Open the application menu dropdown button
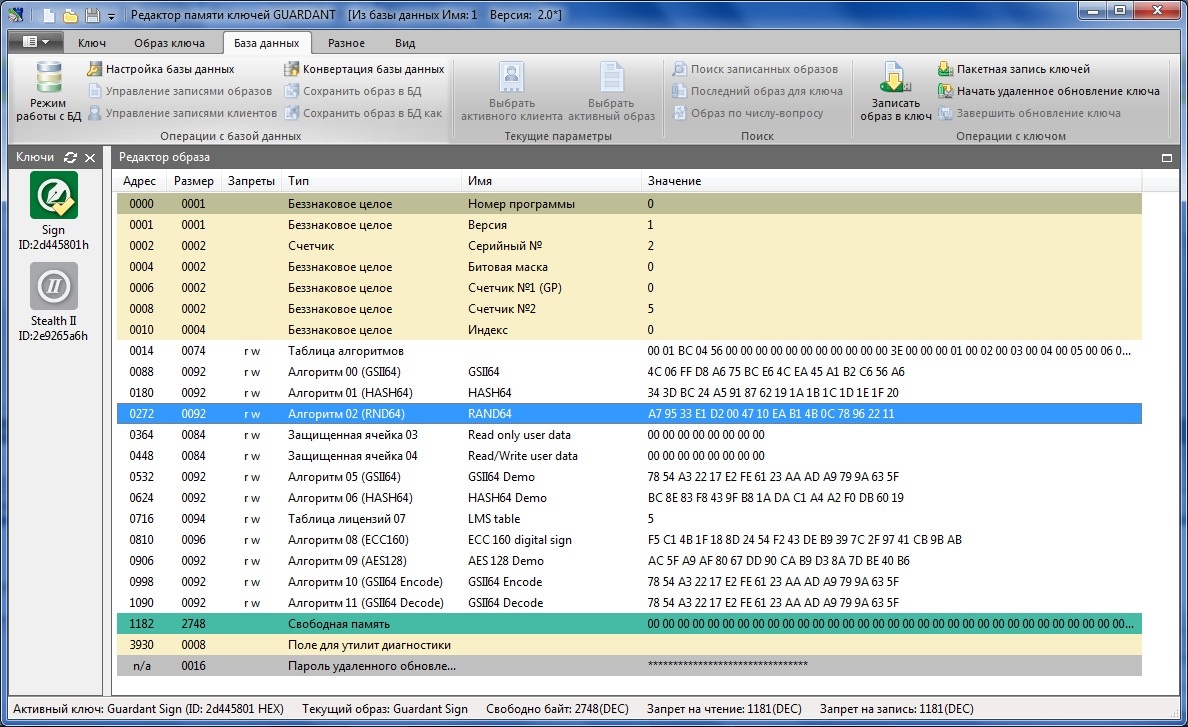Viewport: 1188px width, 727px height. (x=36, y=43)
